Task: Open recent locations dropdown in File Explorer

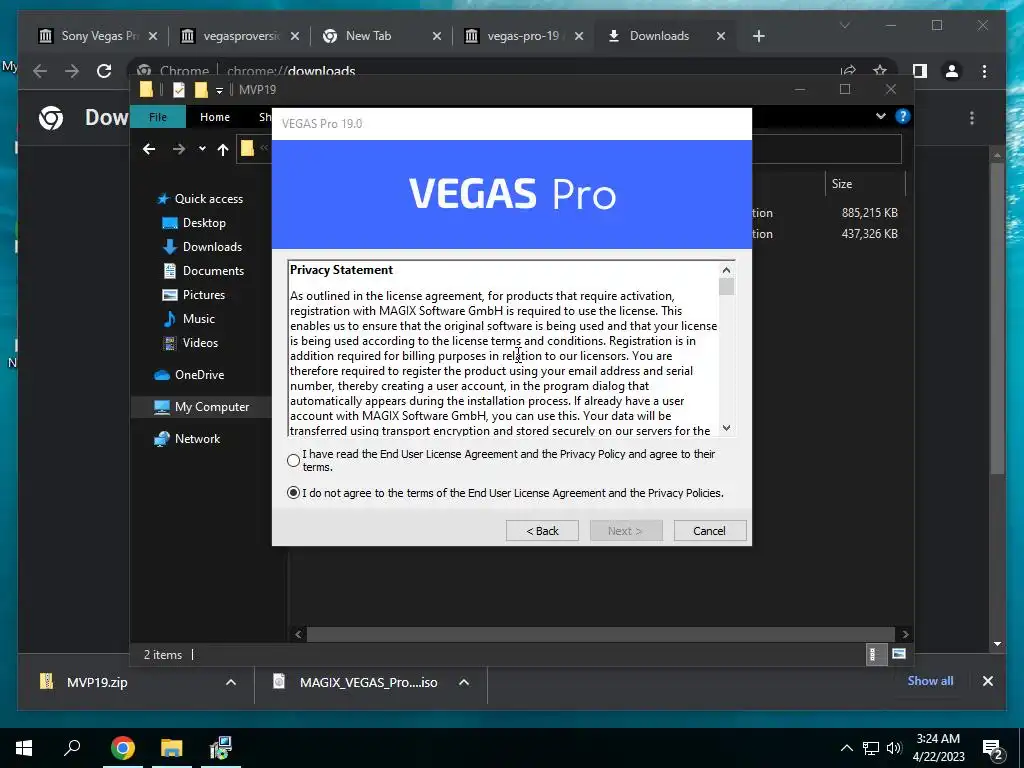Action: [x=202, y=150]
